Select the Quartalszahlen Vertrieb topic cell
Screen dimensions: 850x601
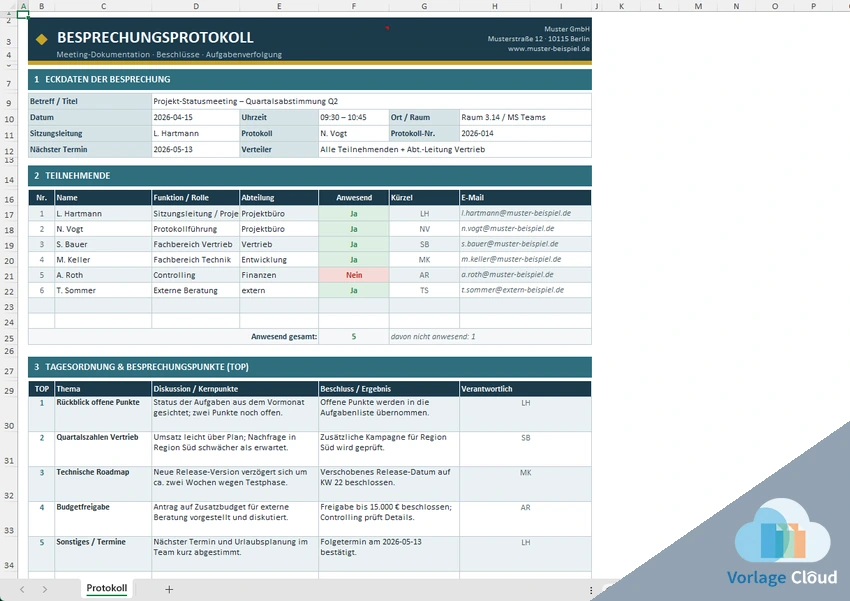pos(103,449)
